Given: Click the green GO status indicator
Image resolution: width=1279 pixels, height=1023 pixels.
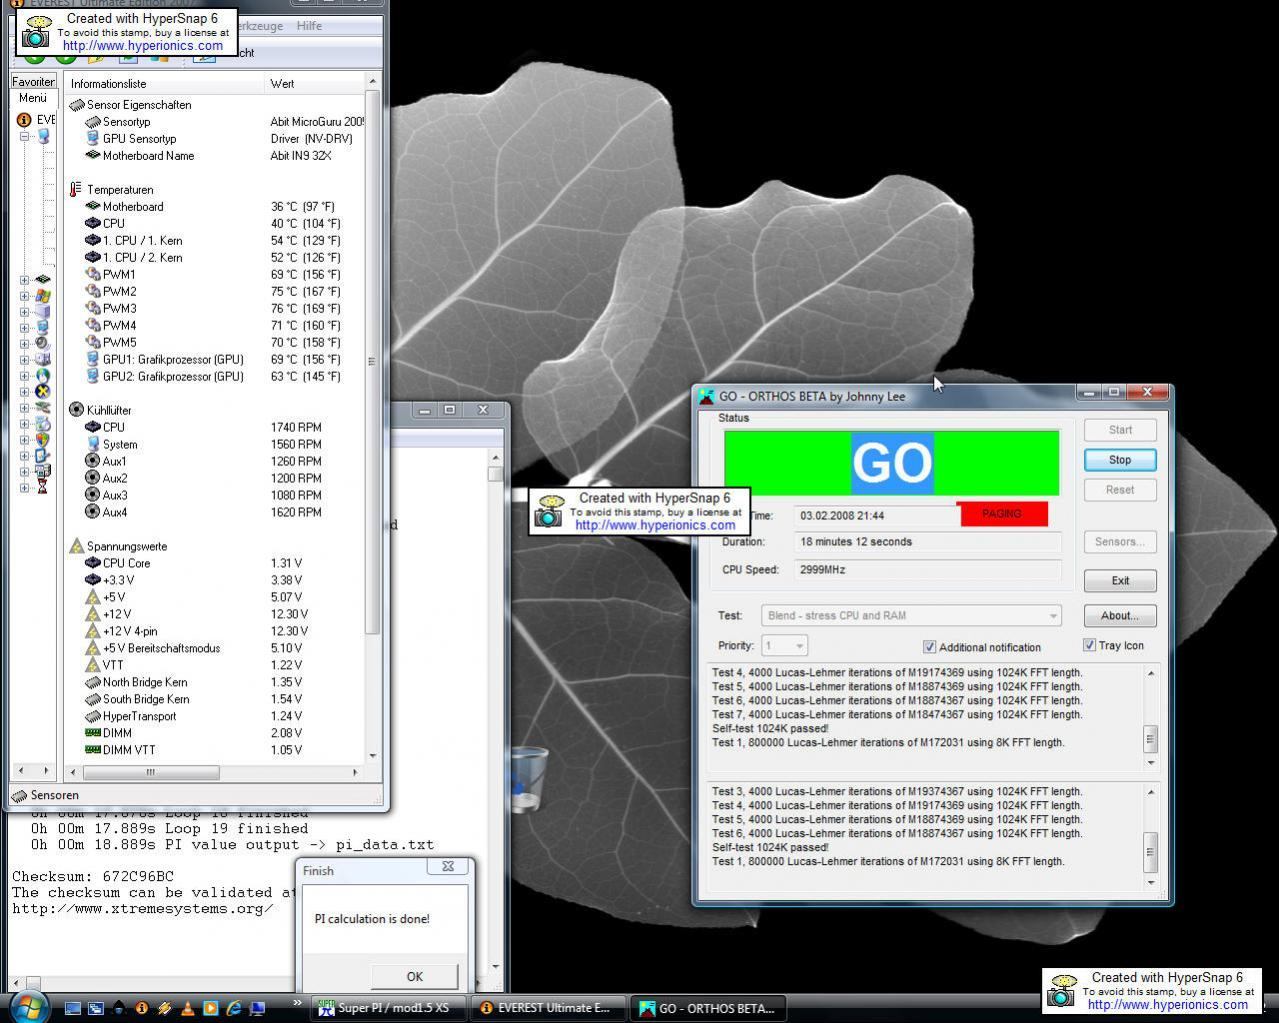Looking at the screenshot, I should click(892, 462).
